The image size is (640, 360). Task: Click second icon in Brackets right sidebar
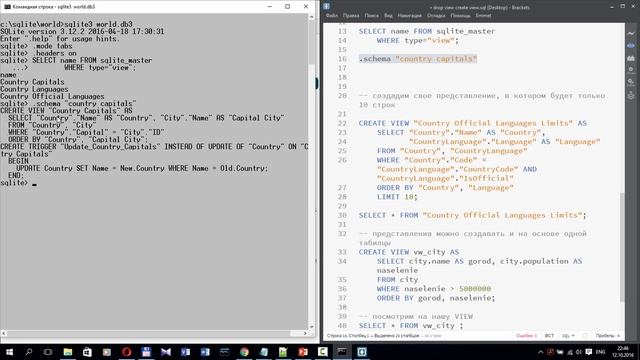631,46
